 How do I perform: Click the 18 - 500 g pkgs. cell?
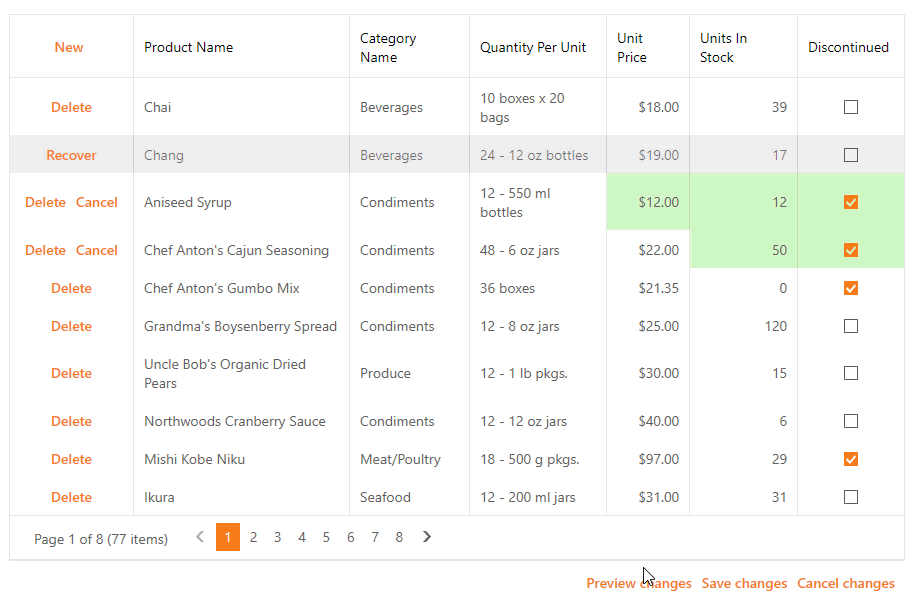(x=538, y=459)
